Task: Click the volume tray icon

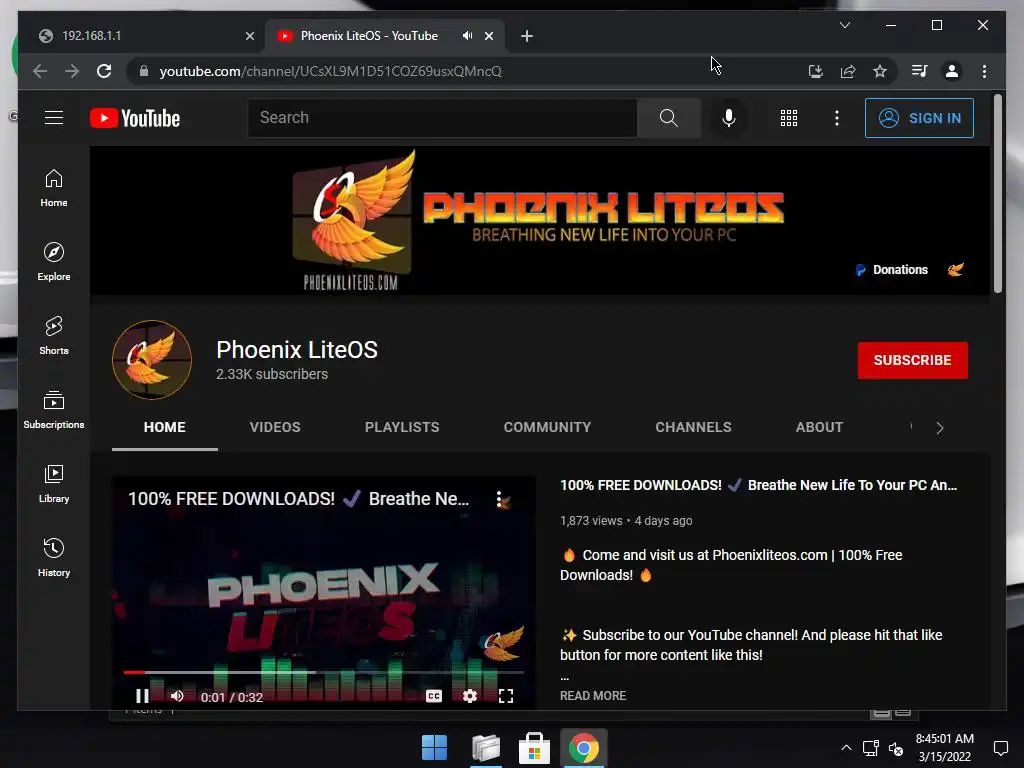Action: [896, 748]
